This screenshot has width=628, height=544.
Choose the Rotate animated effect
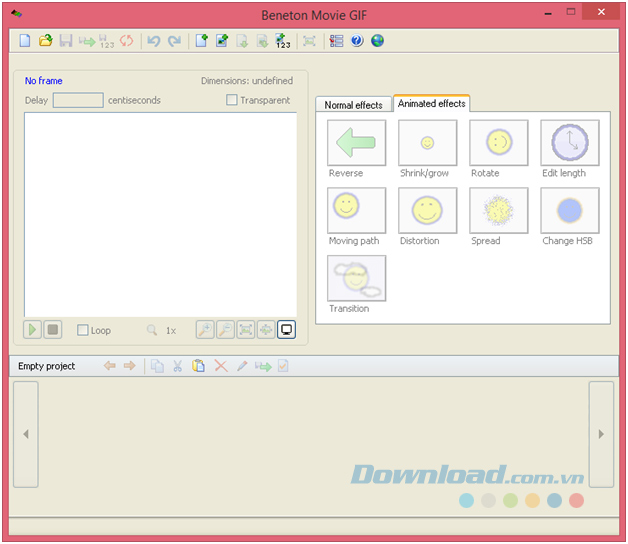pyautogui.click(x=499, y=143)
